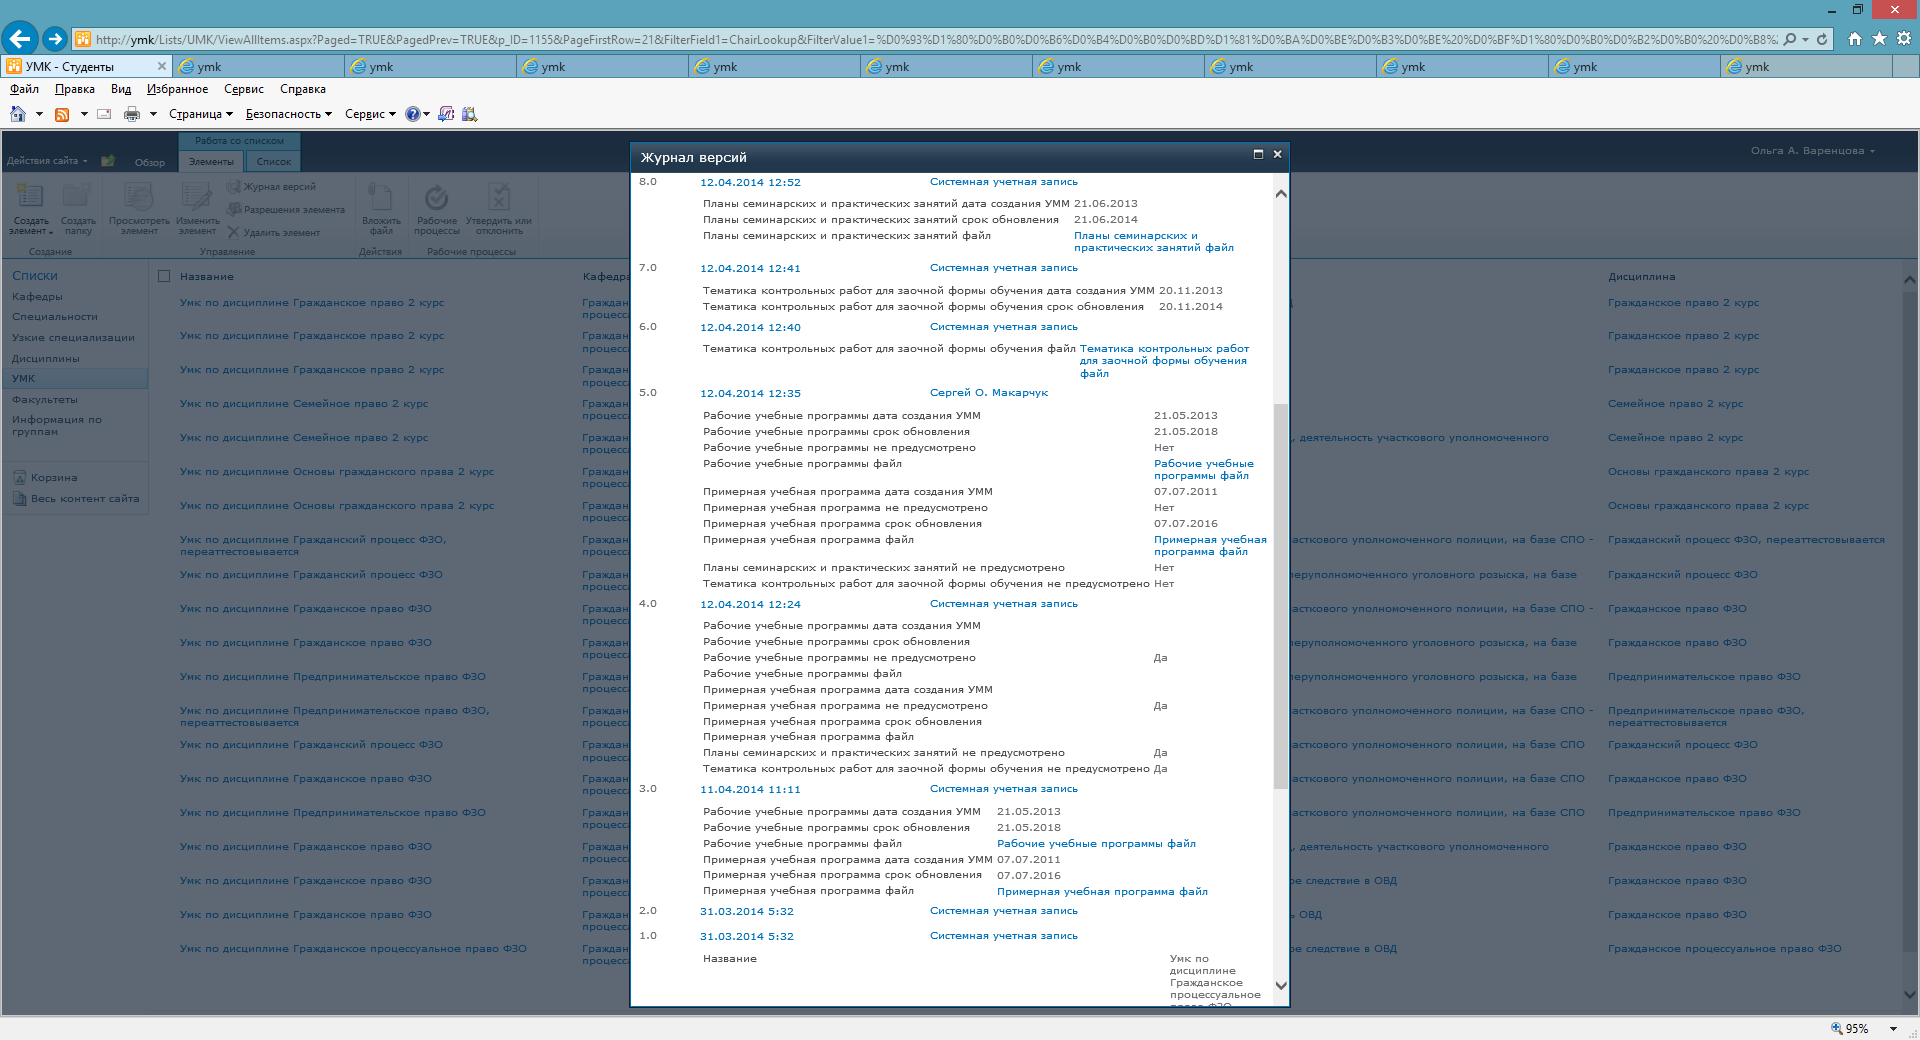Expand the Страница dropdown menu
This screenshot has width=1920, height=1040.
[x=200, y=114]
